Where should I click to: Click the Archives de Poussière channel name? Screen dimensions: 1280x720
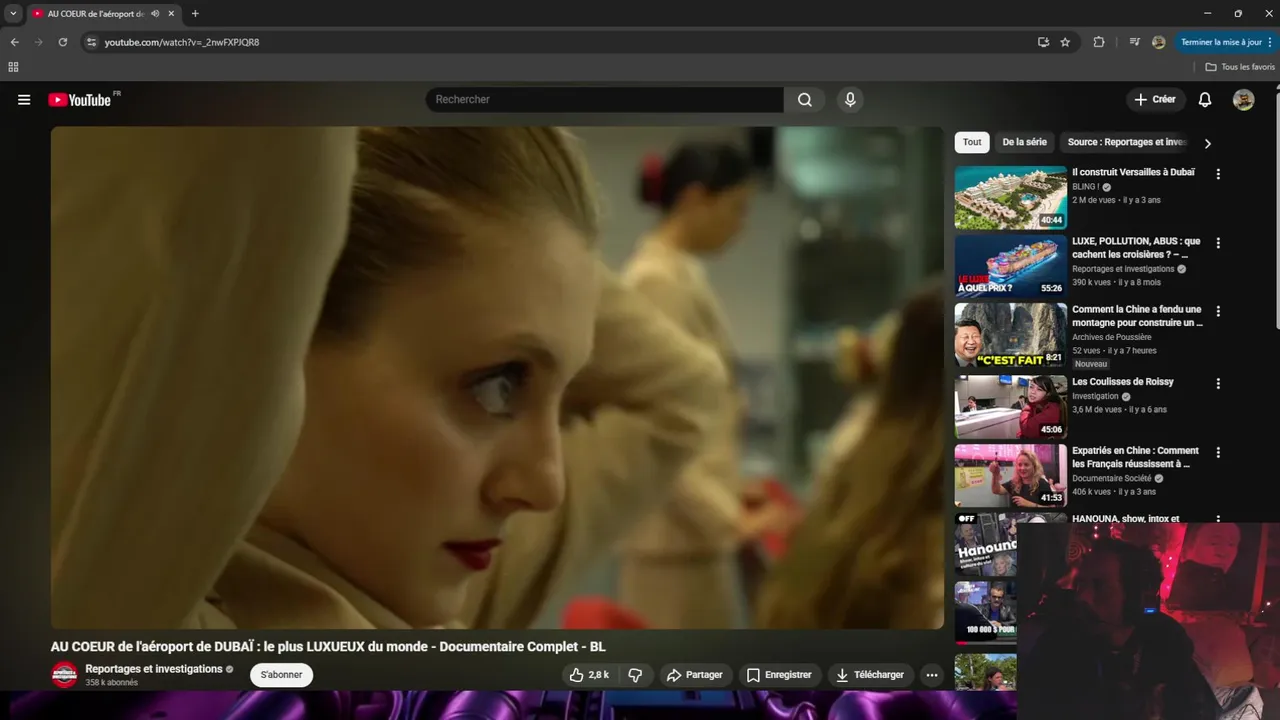(x=1112, y=337)
